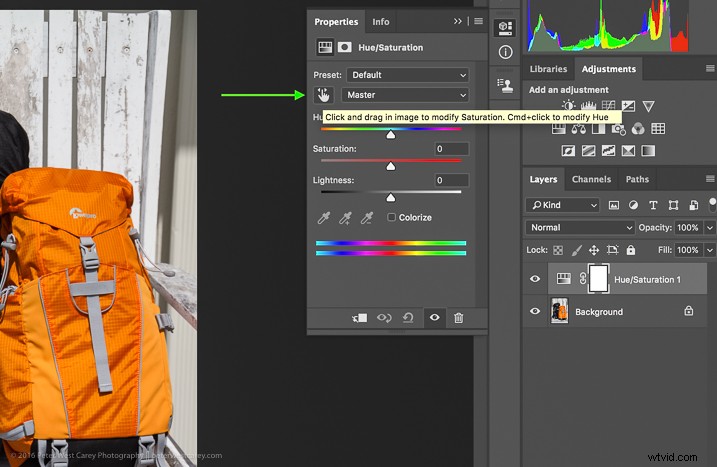Filter layers by type layers icon
This screenshot has height=467, width=717.
653,205
